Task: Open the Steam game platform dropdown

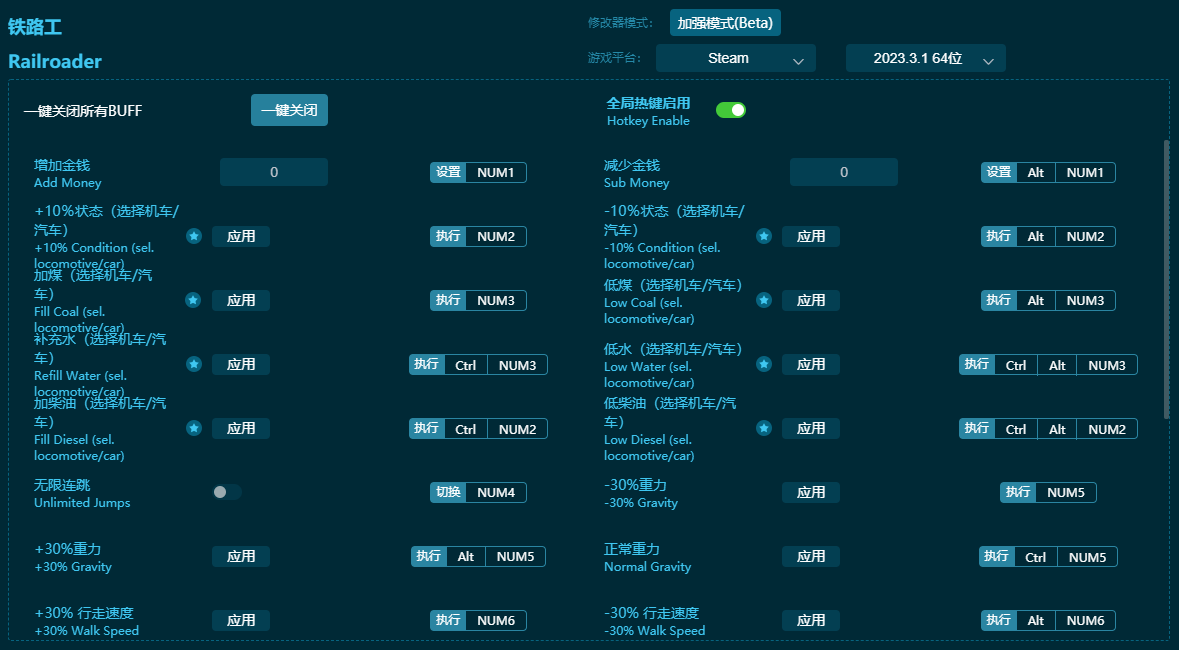Action: [x=735, y=58]
